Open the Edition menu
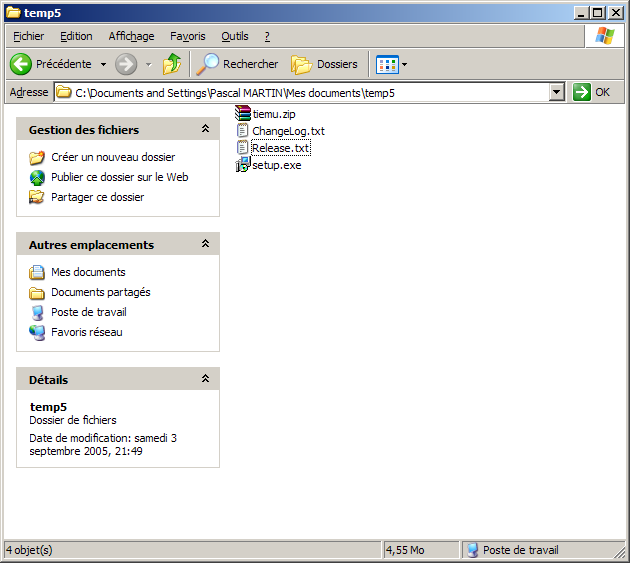This screenshot has height=563, width=630. (x=76, y=36)
